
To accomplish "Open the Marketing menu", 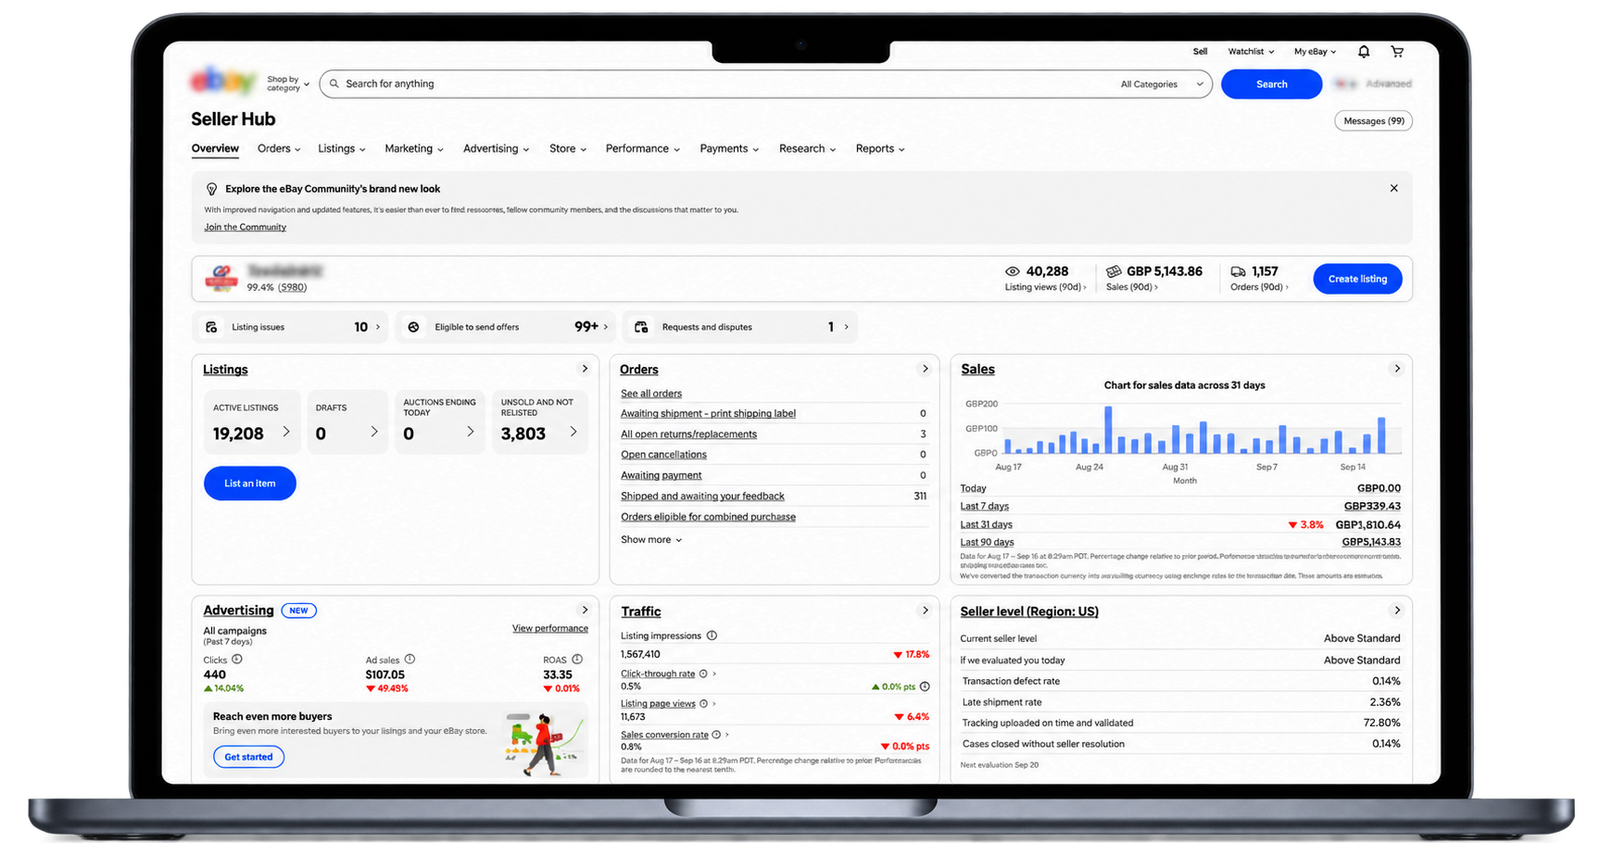I will (x=414, y=149).
